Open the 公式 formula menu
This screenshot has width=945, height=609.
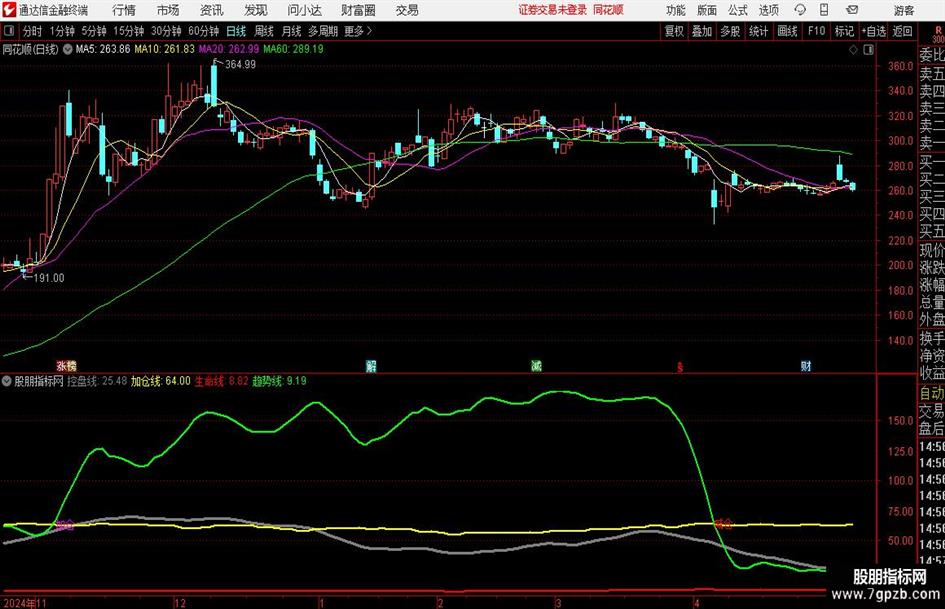(x=738, y=10)
